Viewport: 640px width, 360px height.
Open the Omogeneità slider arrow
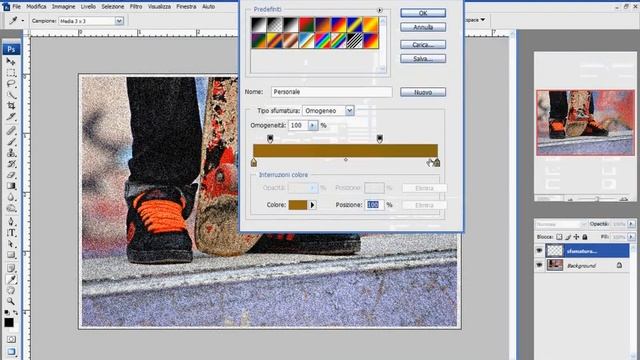313,125
